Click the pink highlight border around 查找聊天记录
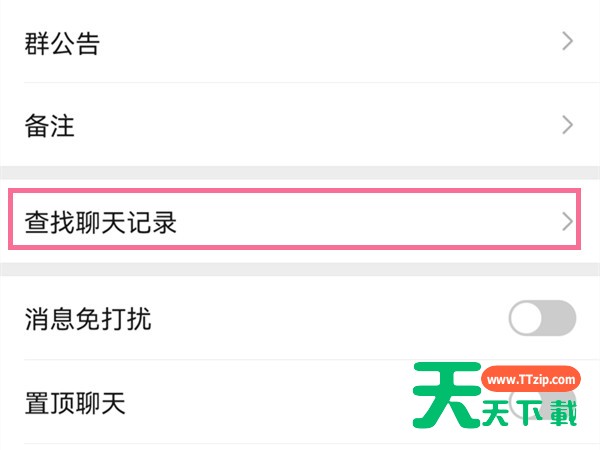Viewport: 600px width, 450px height. click(x=295, y=191)
